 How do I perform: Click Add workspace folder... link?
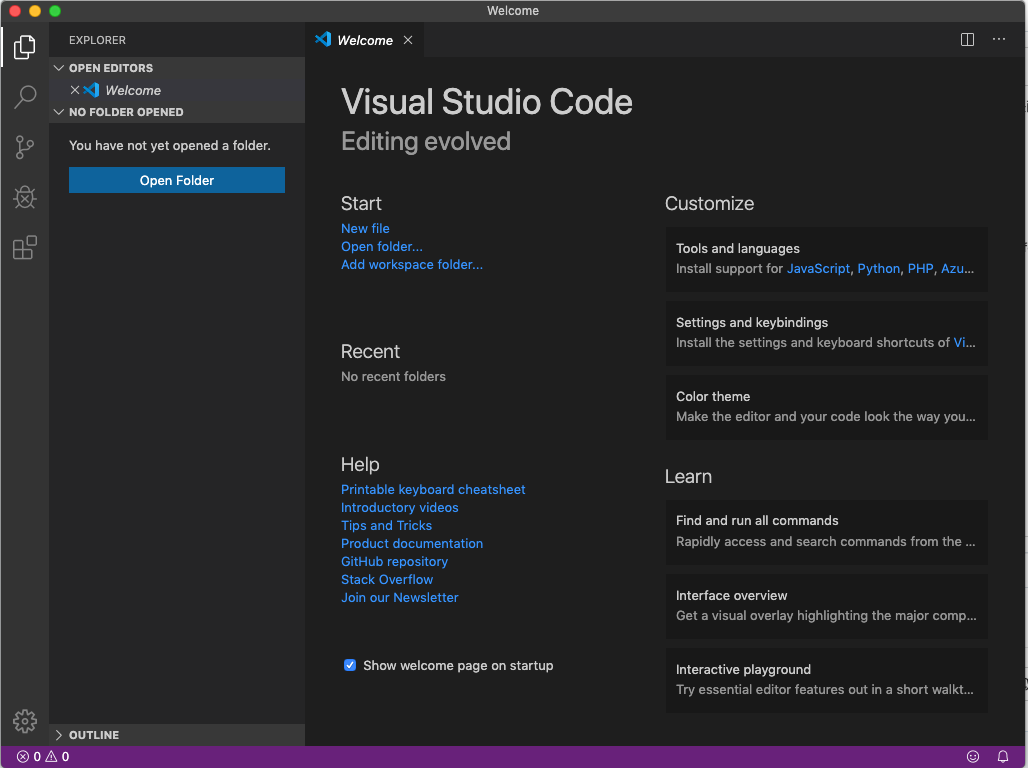point(412,264)
